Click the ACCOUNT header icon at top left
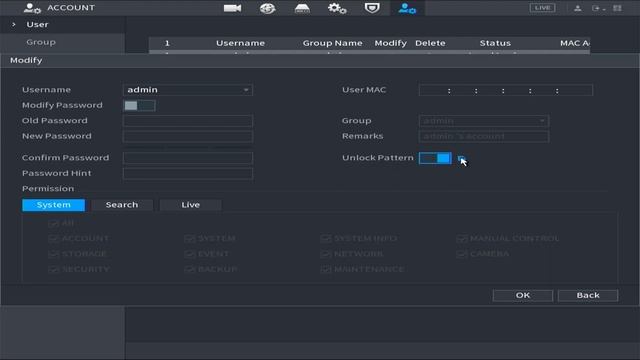This screenshot has width=640, height=360. coord(32,8)
